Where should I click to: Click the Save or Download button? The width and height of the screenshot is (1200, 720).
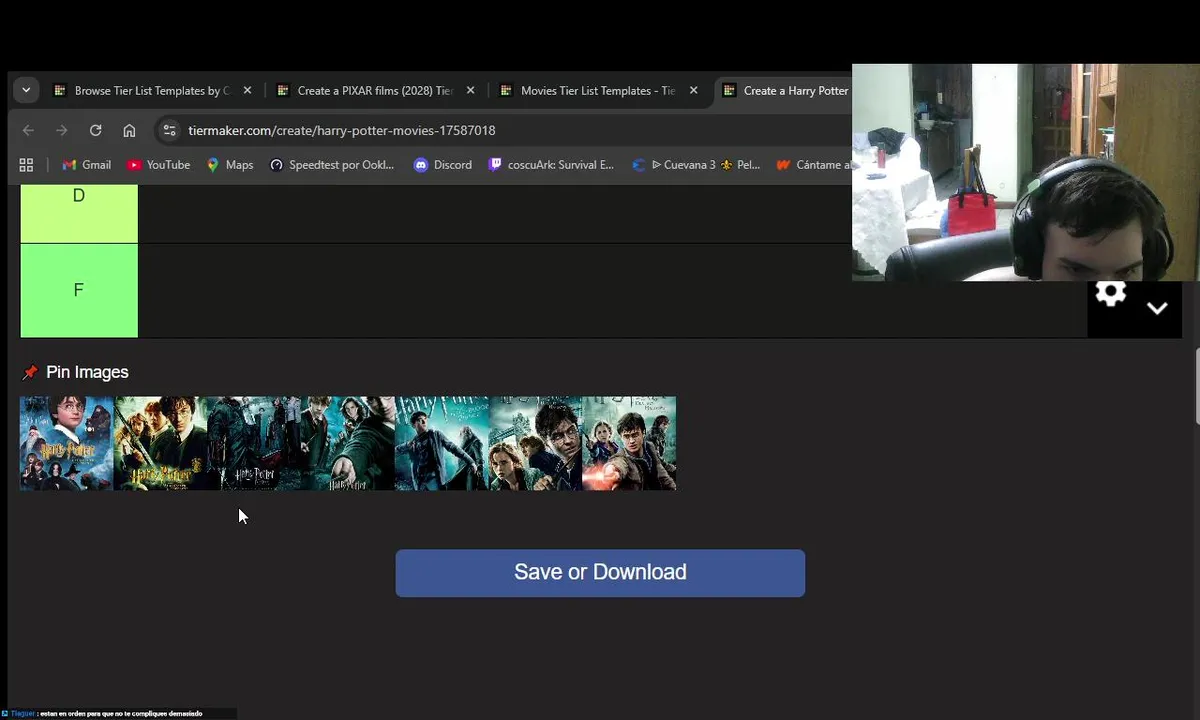600,573
